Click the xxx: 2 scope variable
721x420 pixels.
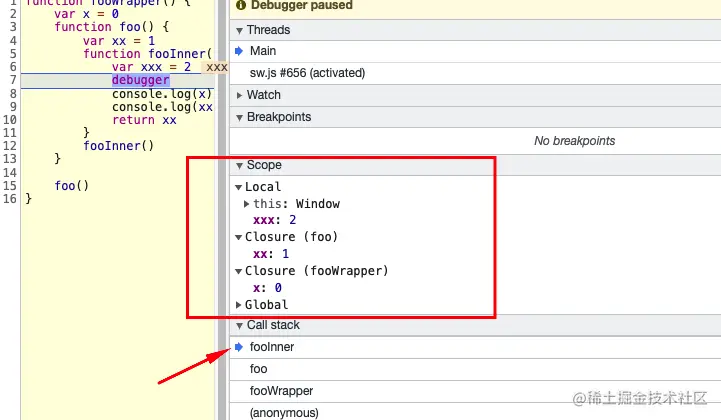pos(275,220)
